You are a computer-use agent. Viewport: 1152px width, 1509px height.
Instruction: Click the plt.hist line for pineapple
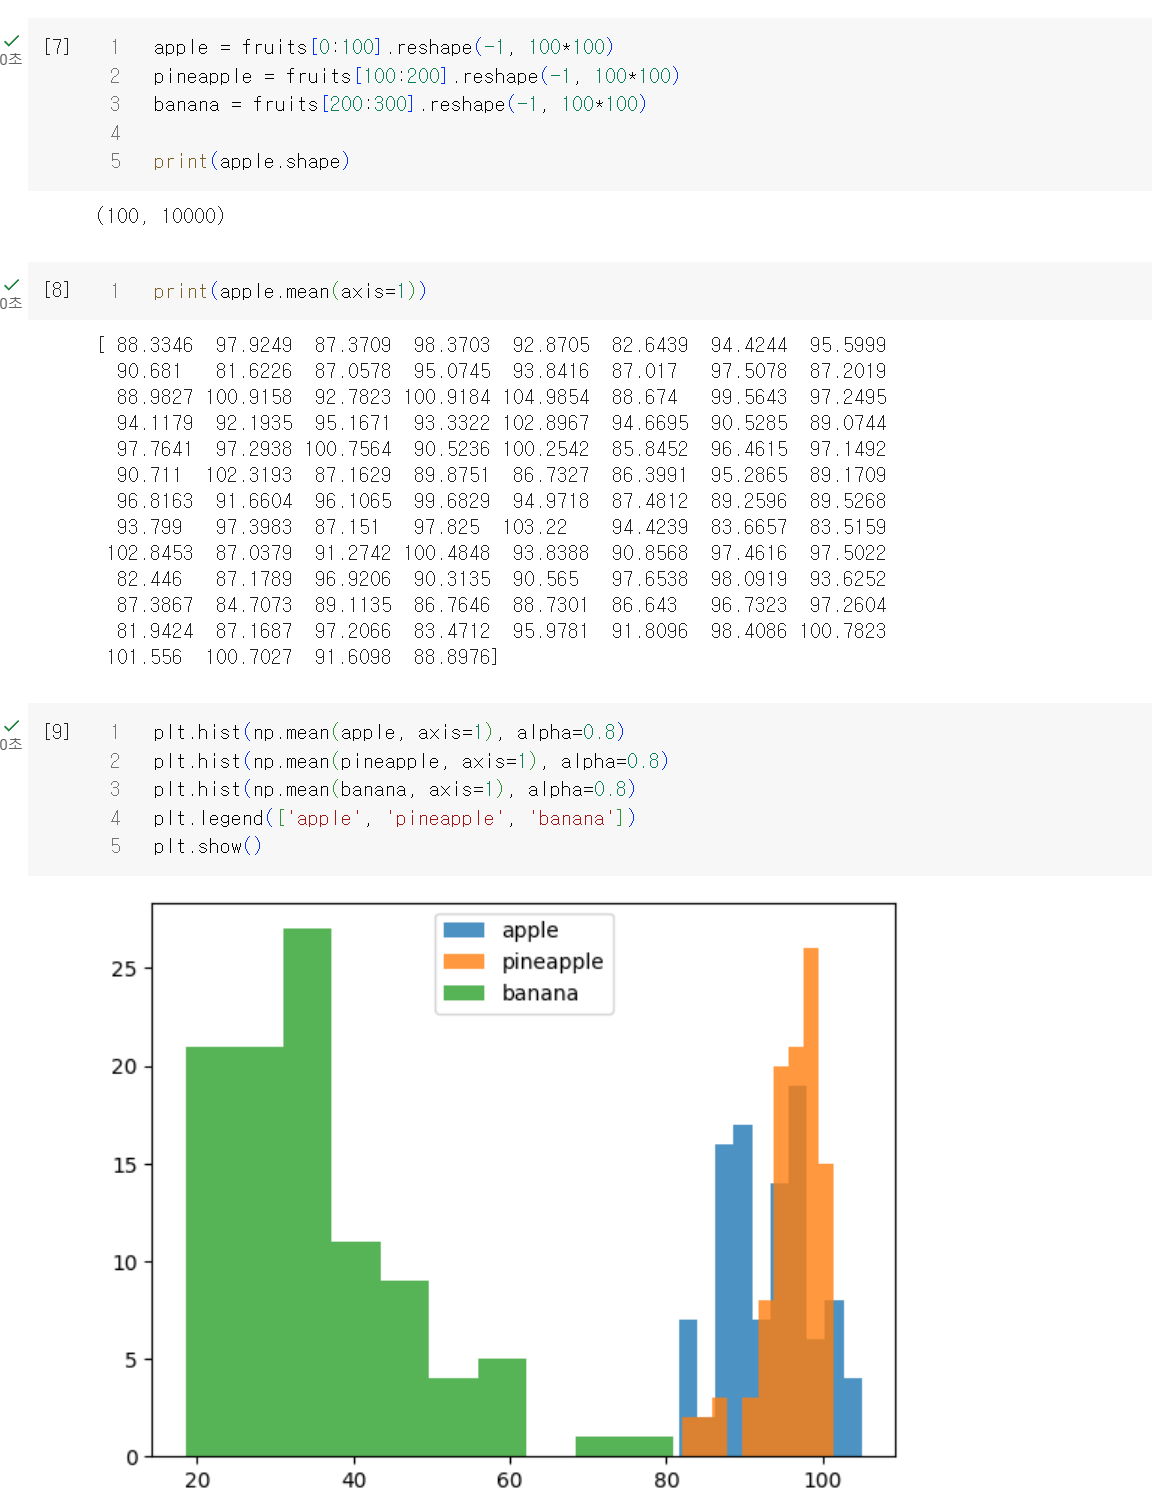click(x=411, y=761)
